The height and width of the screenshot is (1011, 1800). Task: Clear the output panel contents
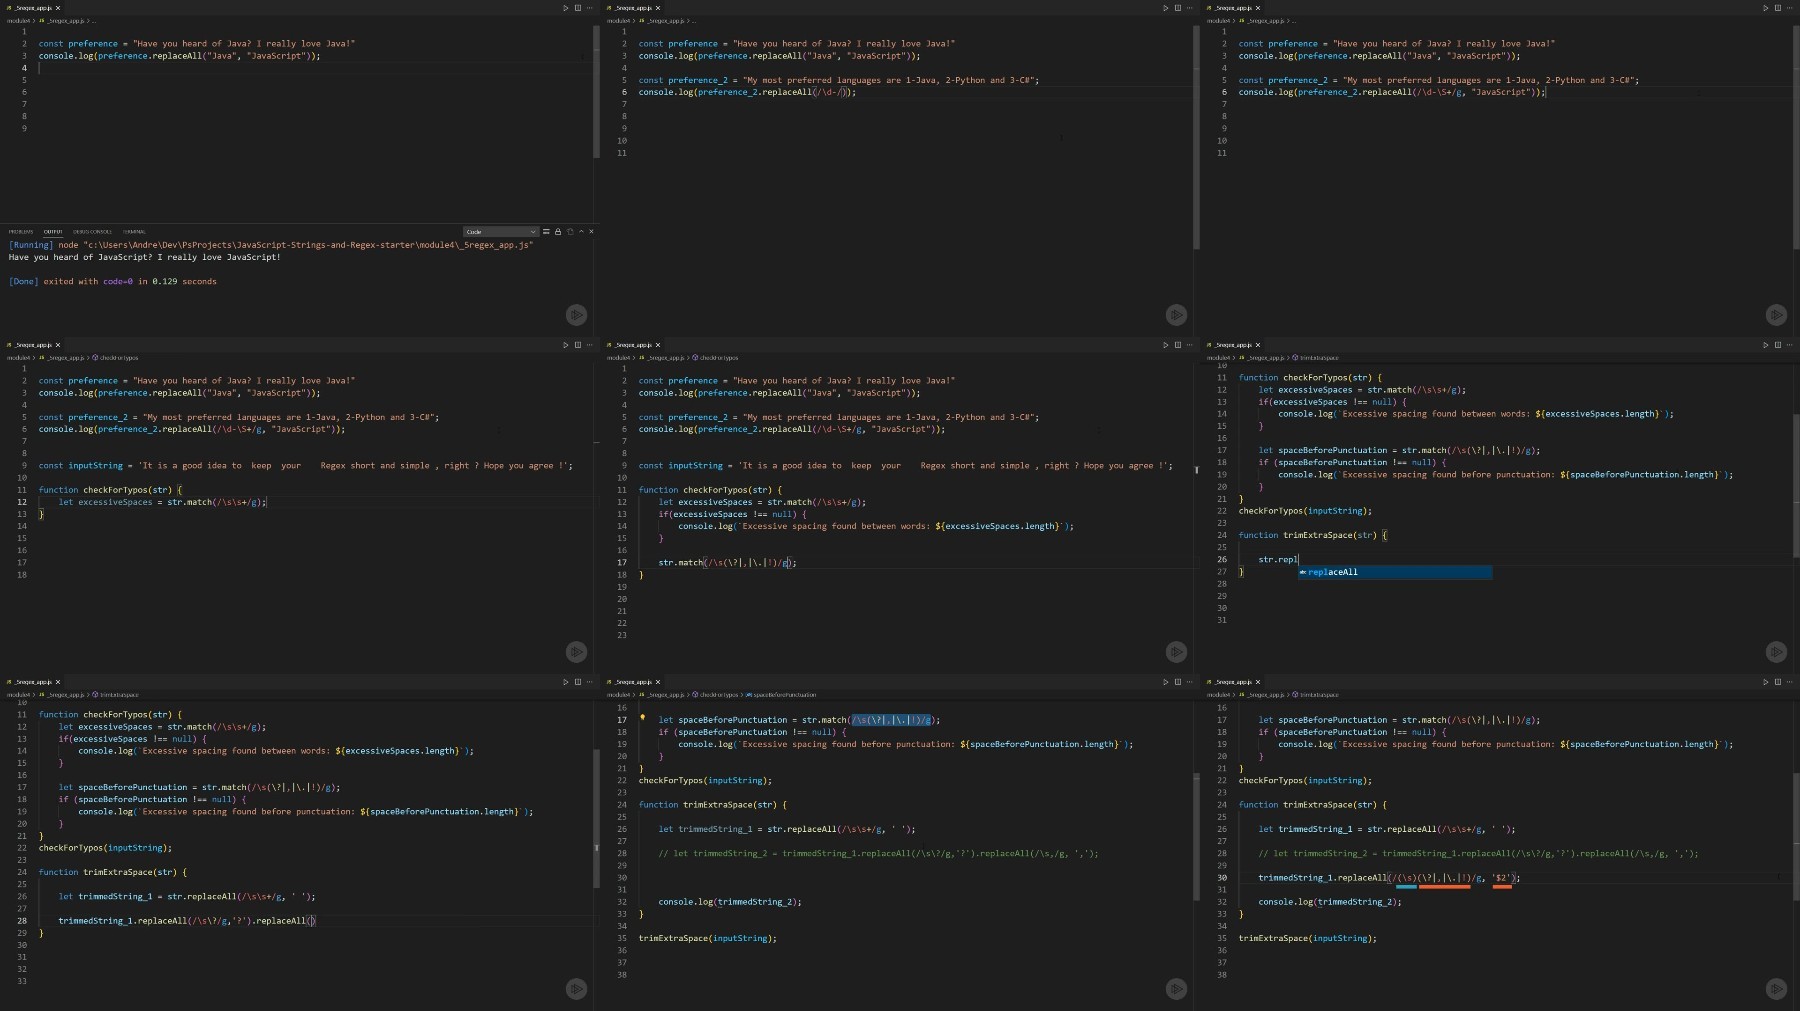pos(546,231)
